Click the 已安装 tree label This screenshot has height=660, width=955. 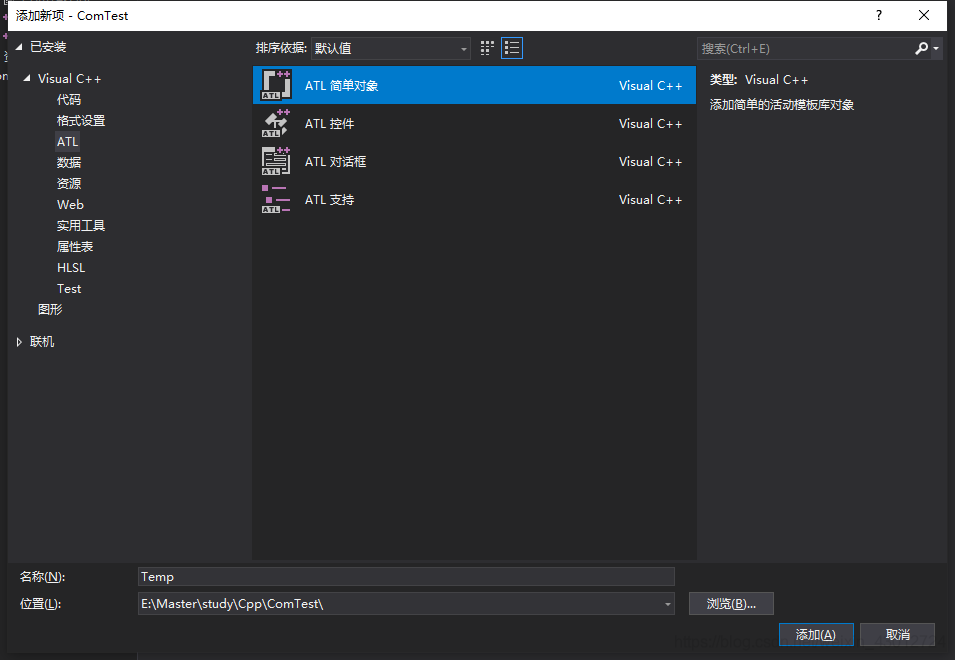pos(48,47)
